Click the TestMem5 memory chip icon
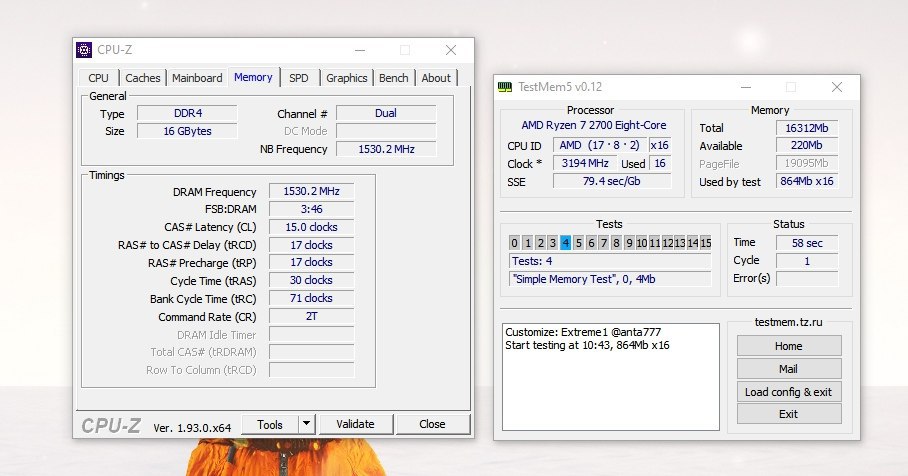The height and width of the screenshot is (476, 908). (x=505, y=87)
